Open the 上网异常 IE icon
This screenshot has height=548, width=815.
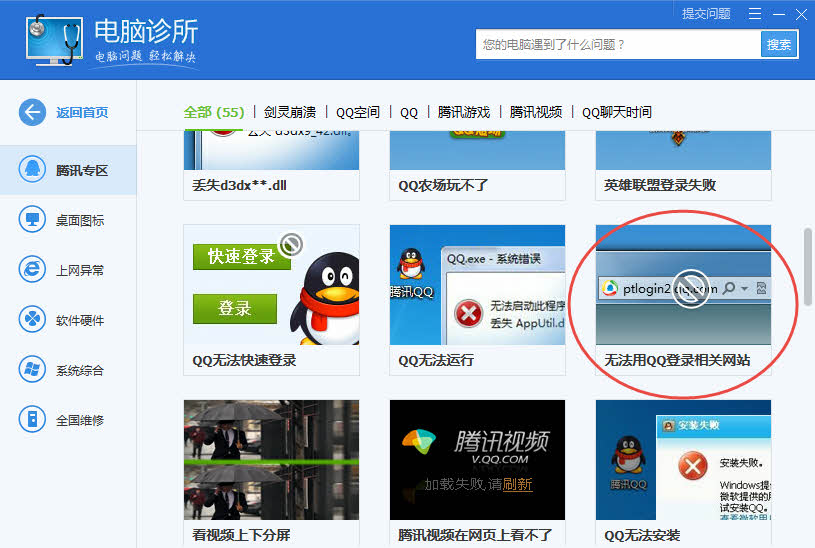(32, 269)
